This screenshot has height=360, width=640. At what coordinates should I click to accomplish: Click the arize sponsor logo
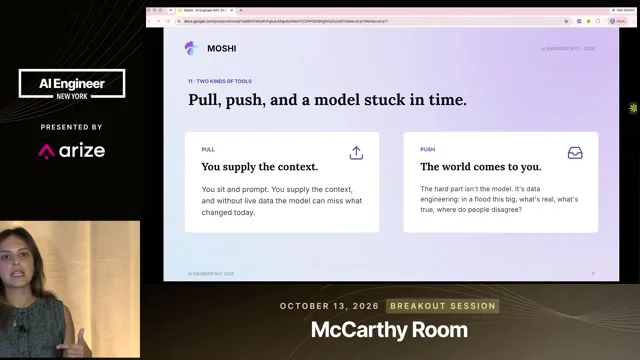tap(72, 151)
